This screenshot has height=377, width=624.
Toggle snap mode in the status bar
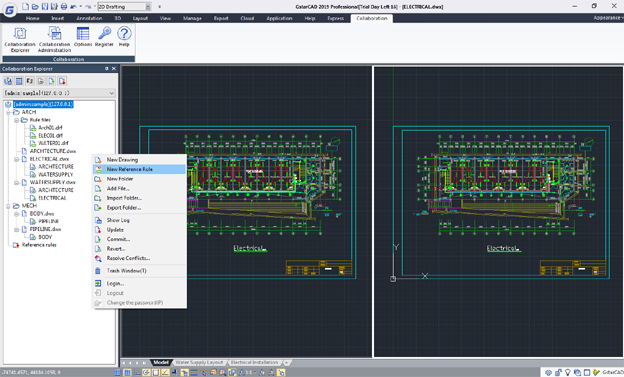pos(118,373)
